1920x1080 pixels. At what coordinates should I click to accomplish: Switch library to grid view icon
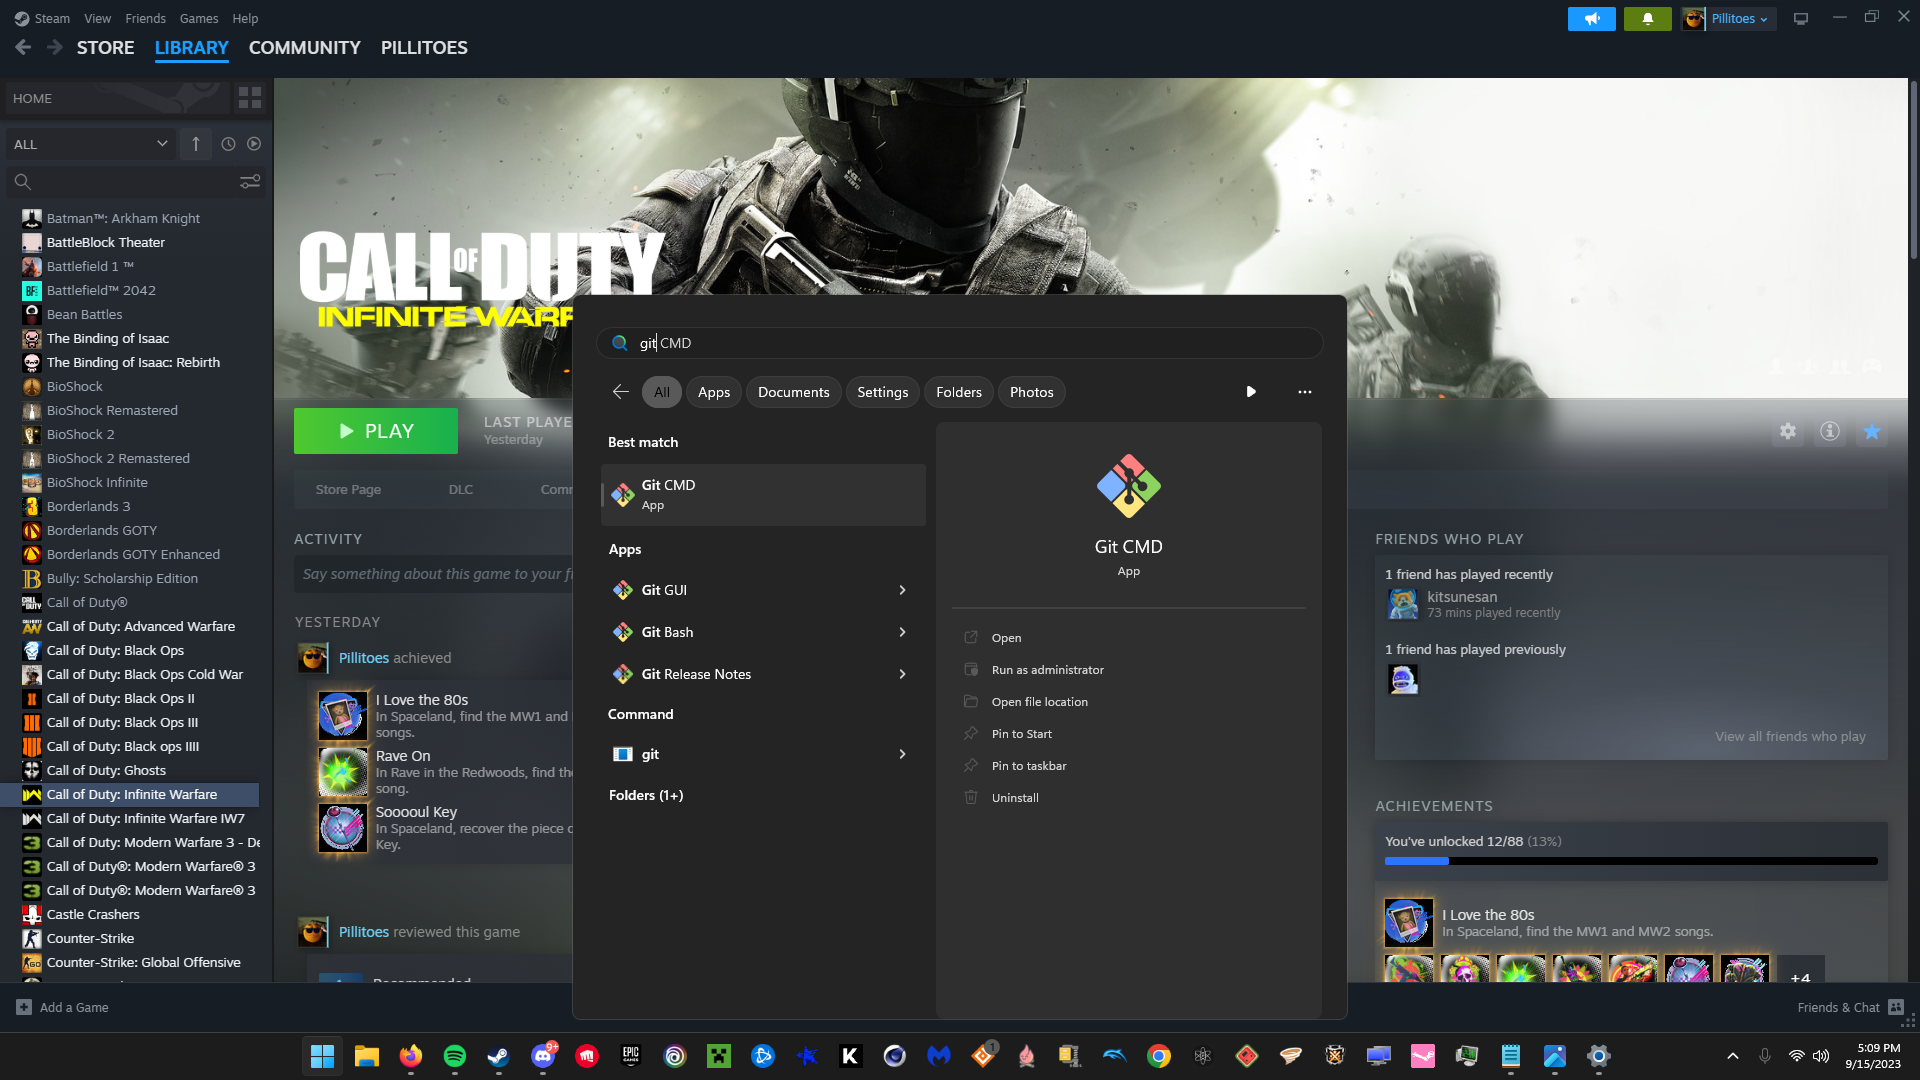250,98
